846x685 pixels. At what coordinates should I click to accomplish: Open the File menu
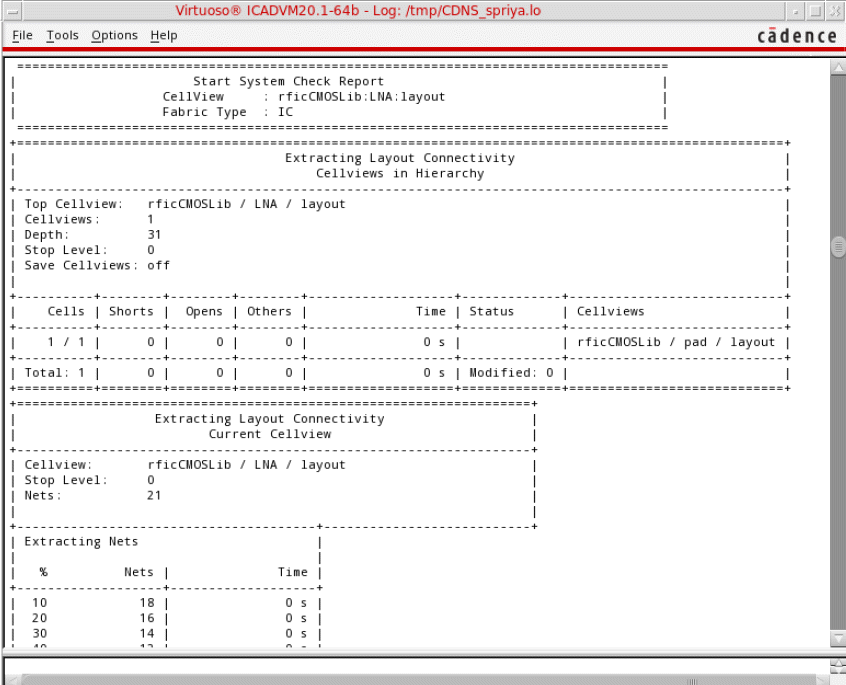click(22, 36)
